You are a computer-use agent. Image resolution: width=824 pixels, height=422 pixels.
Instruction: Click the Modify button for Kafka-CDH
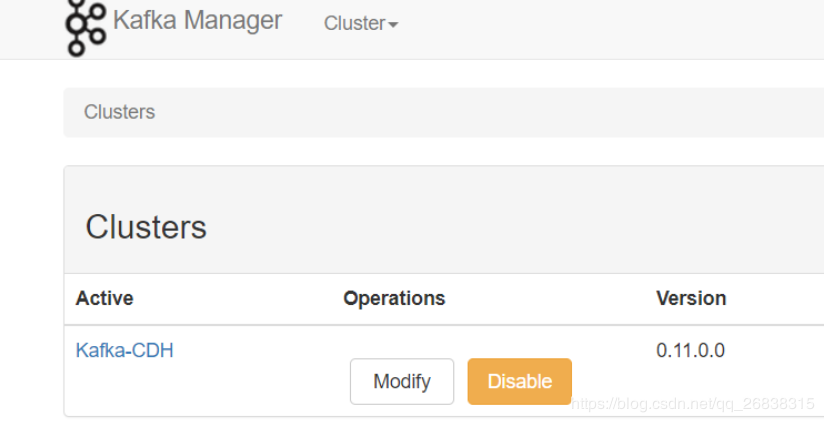402,382
